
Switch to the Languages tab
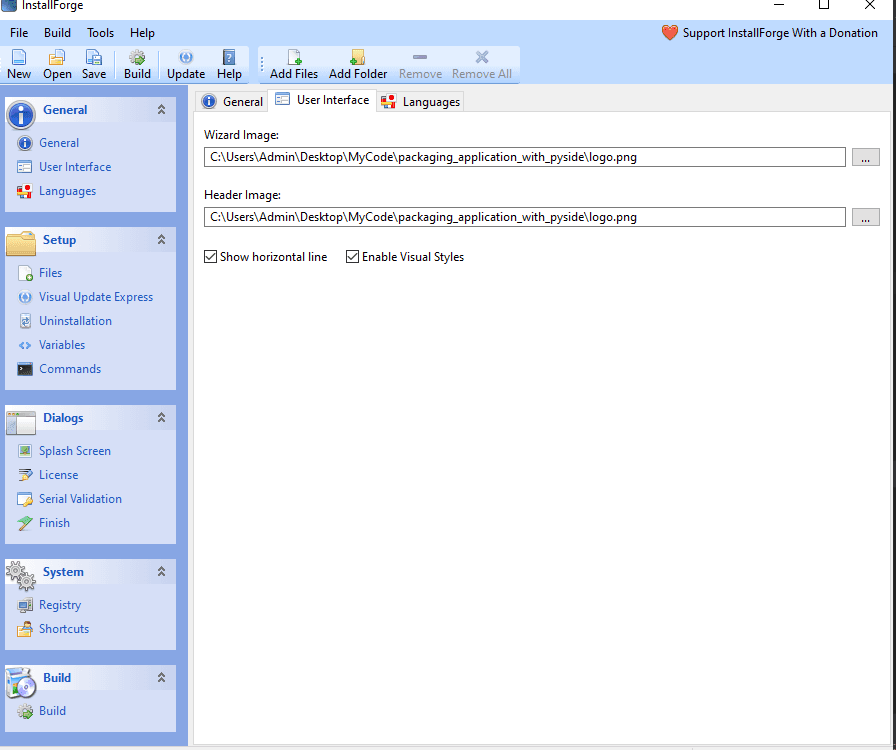(422, 101)
